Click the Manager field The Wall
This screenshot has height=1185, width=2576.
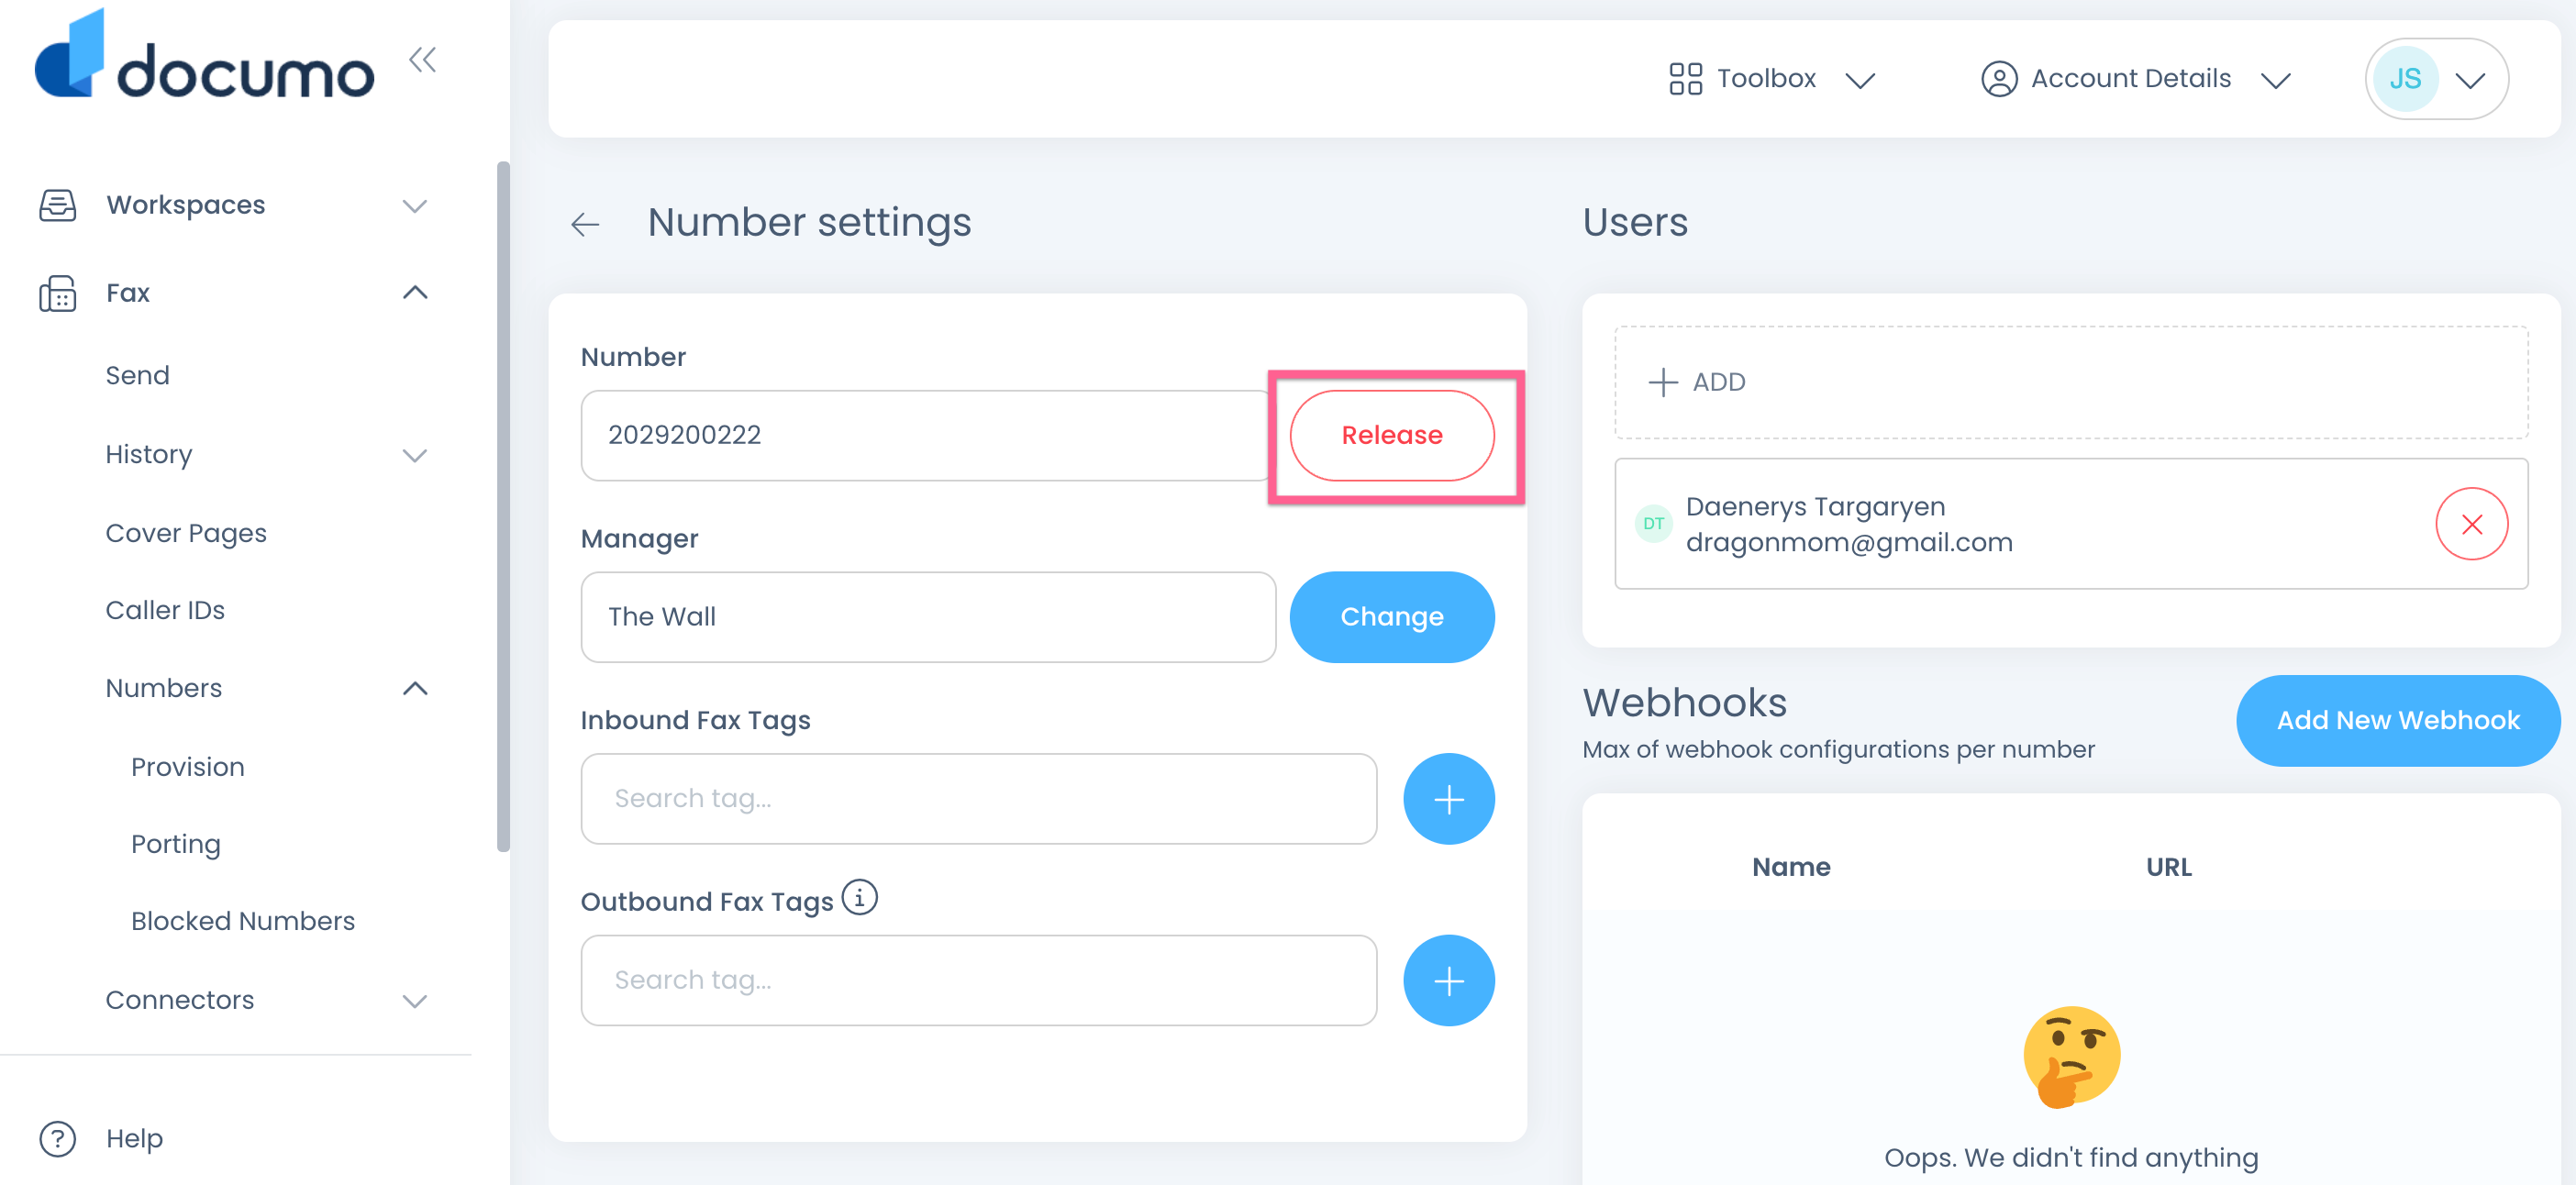coord(927,617)
